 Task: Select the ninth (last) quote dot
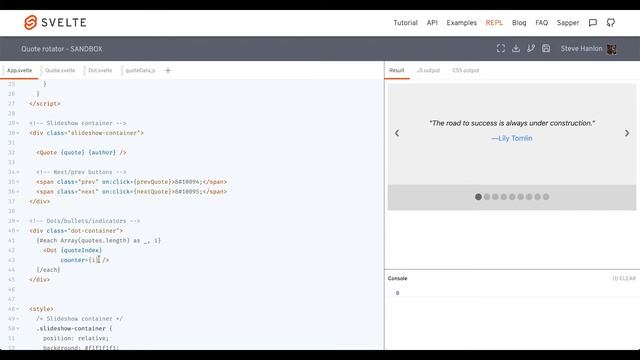point(546,197)
